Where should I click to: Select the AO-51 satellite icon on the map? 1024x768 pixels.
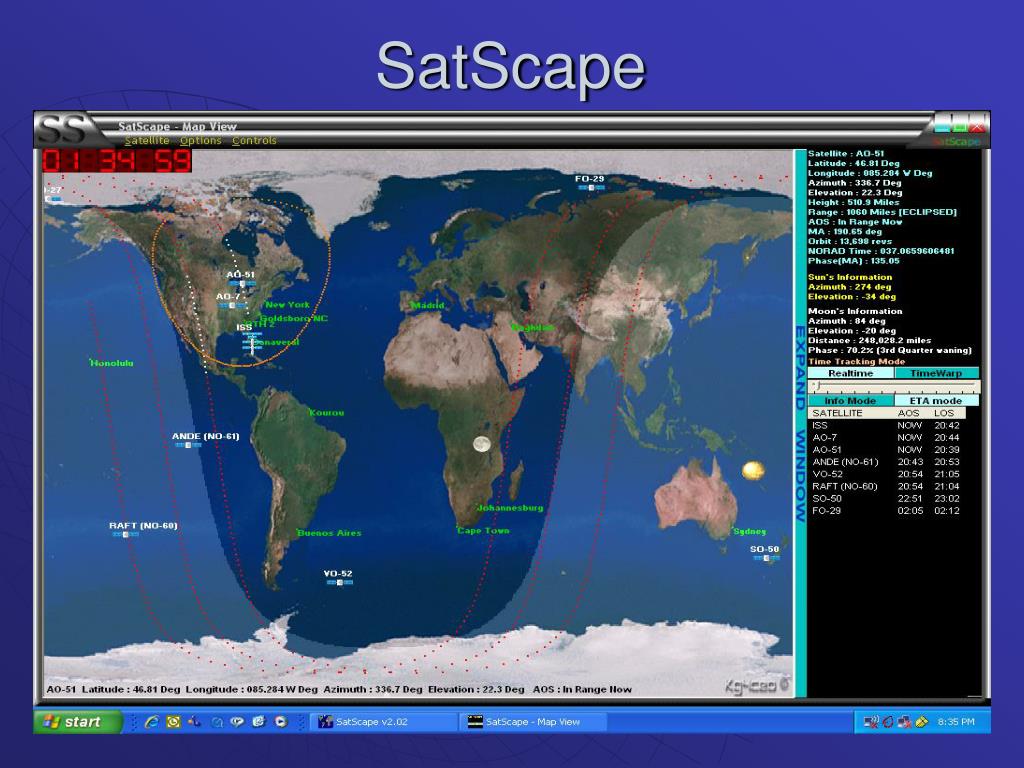point(242,284)
